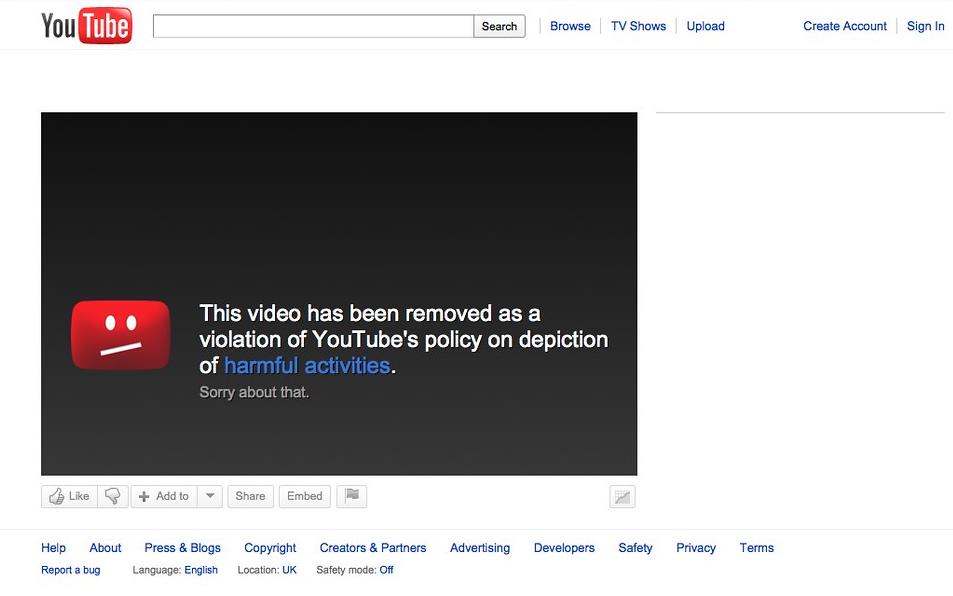Go to the Browse page
Image resolution: width=953 pixels, height=596 pixels.
(x=570, y=26)
